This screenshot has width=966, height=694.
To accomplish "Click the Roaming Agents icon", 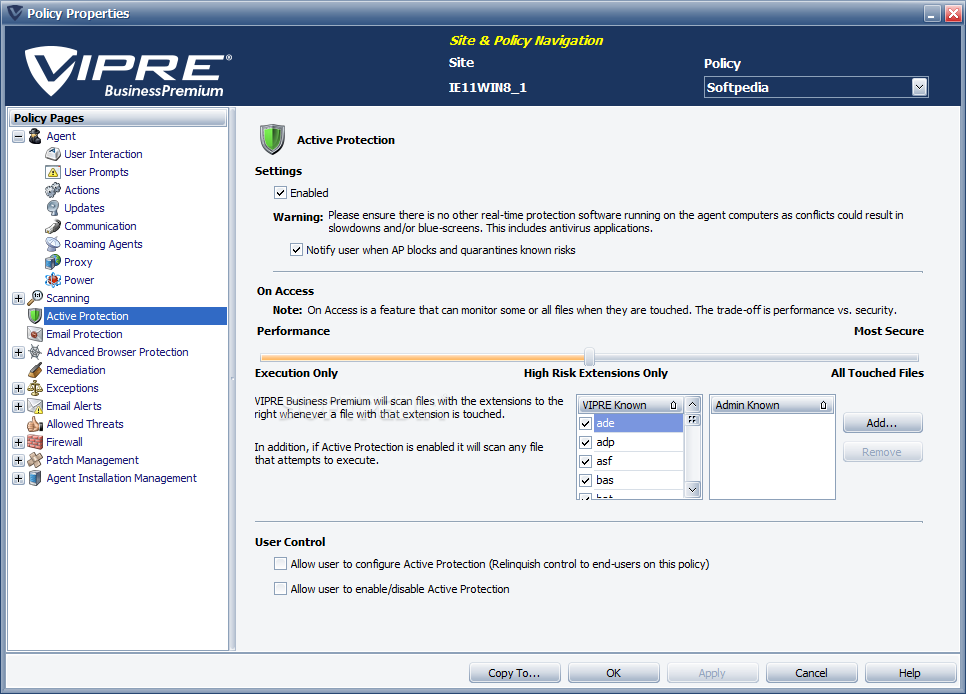I will tap(53, 244).
